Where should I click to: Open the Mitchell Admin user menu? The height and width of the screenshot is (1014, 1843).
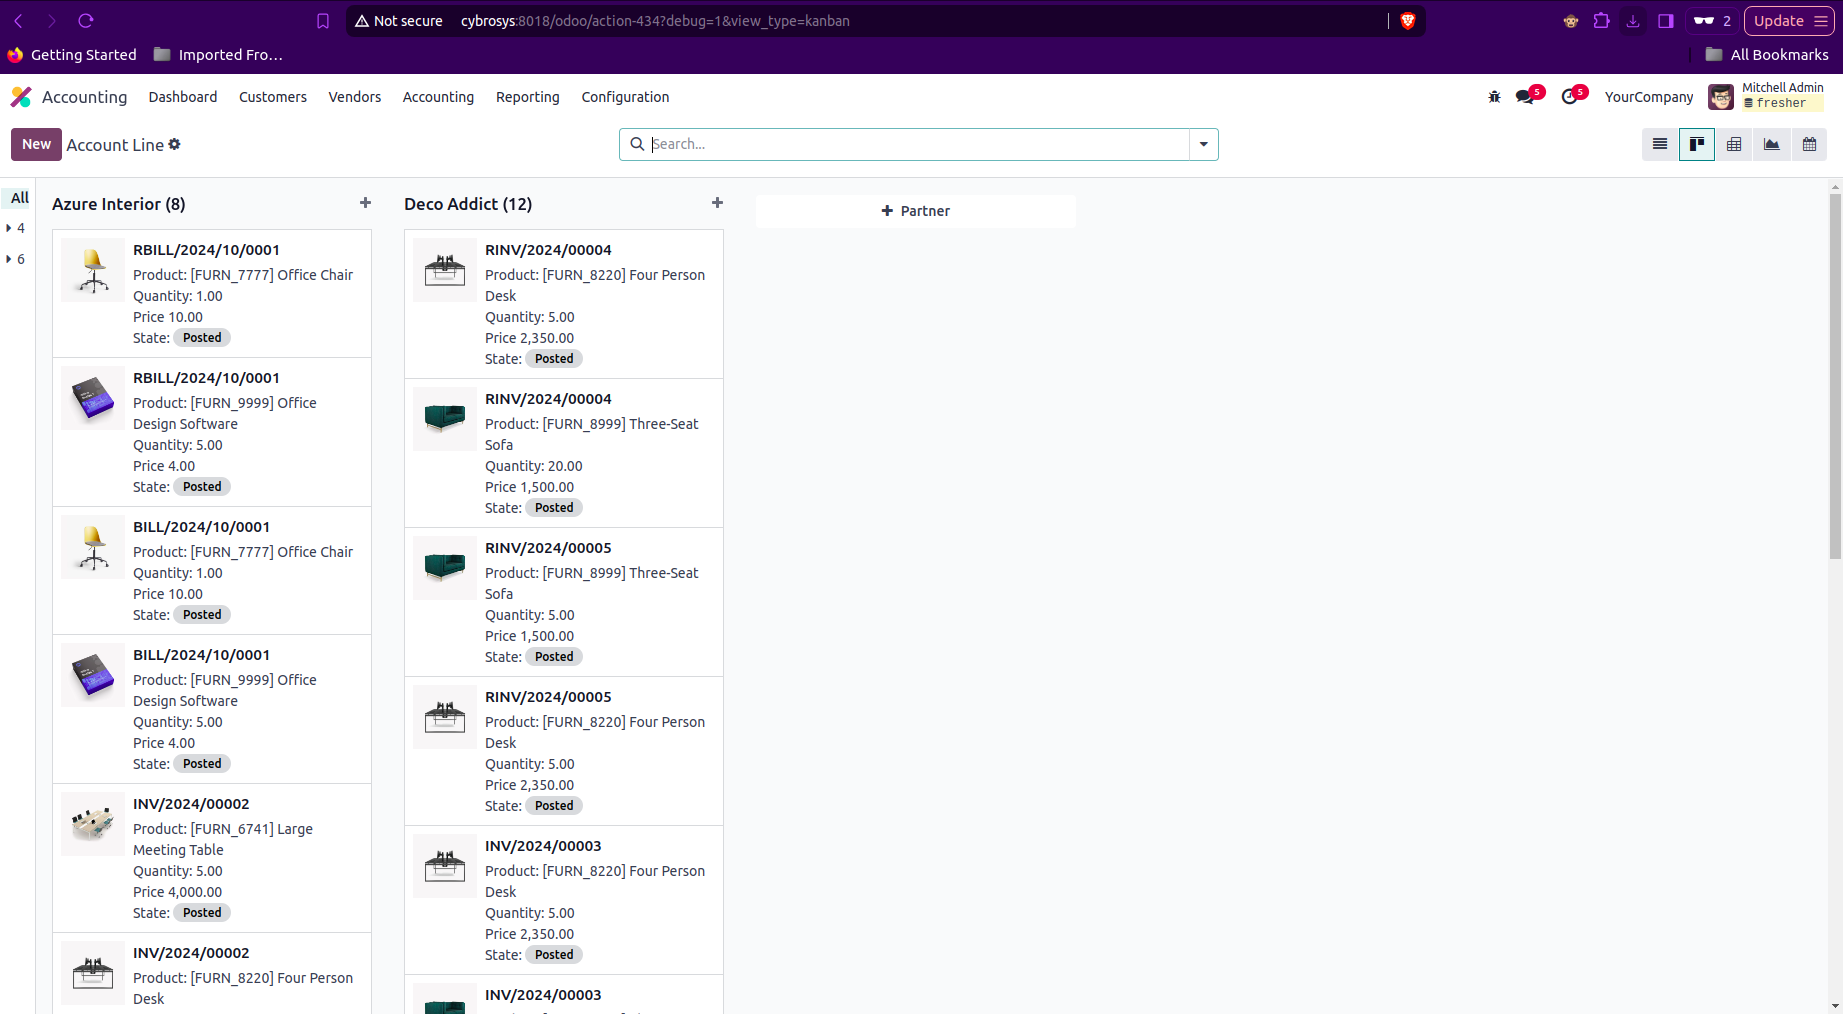click(1782, 95)
